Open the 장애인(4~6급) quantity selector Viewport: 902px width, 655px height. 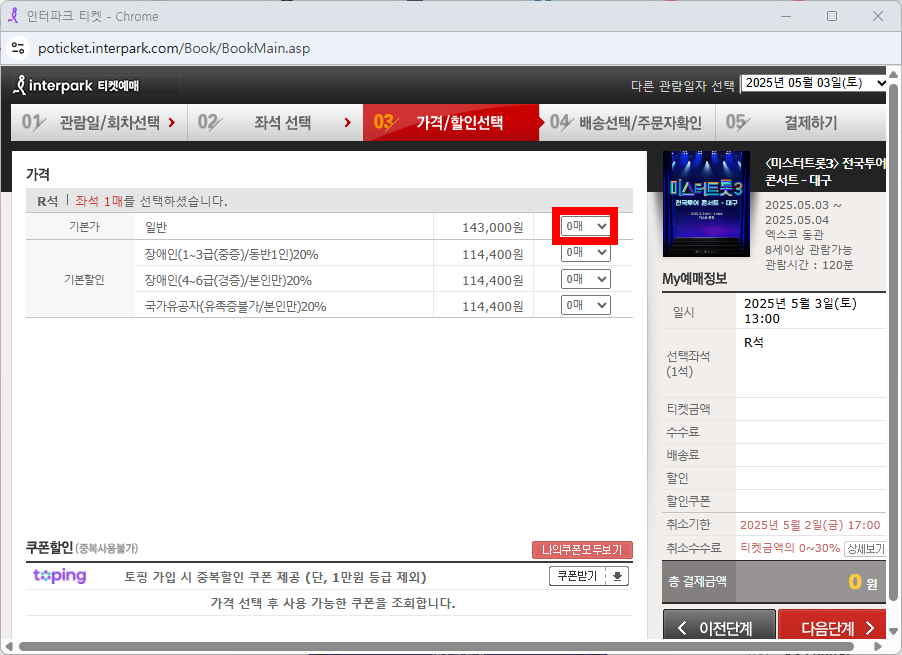click(x=585, y=279)
